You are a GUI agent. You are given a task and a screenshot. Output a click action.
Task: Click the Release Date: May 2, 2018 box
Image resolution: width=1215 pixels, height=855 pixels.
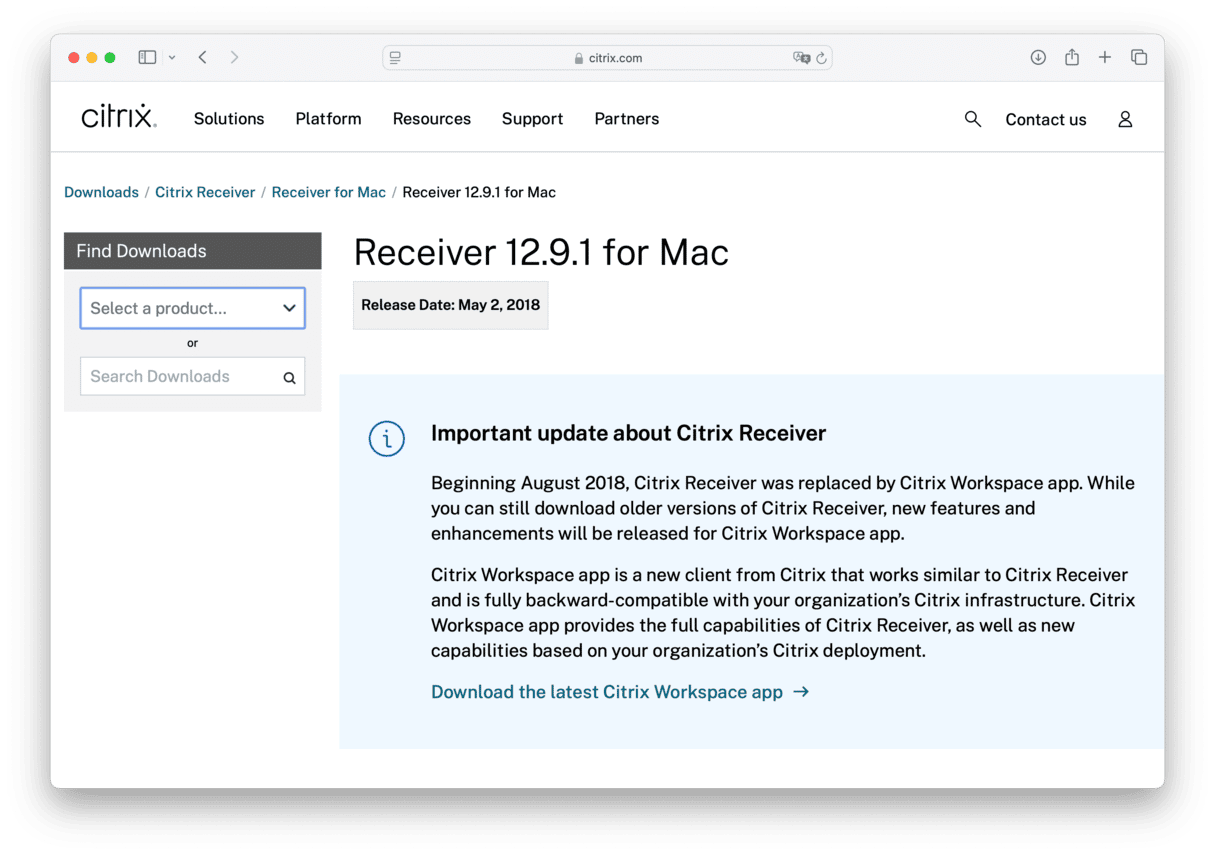pos(451,305)
